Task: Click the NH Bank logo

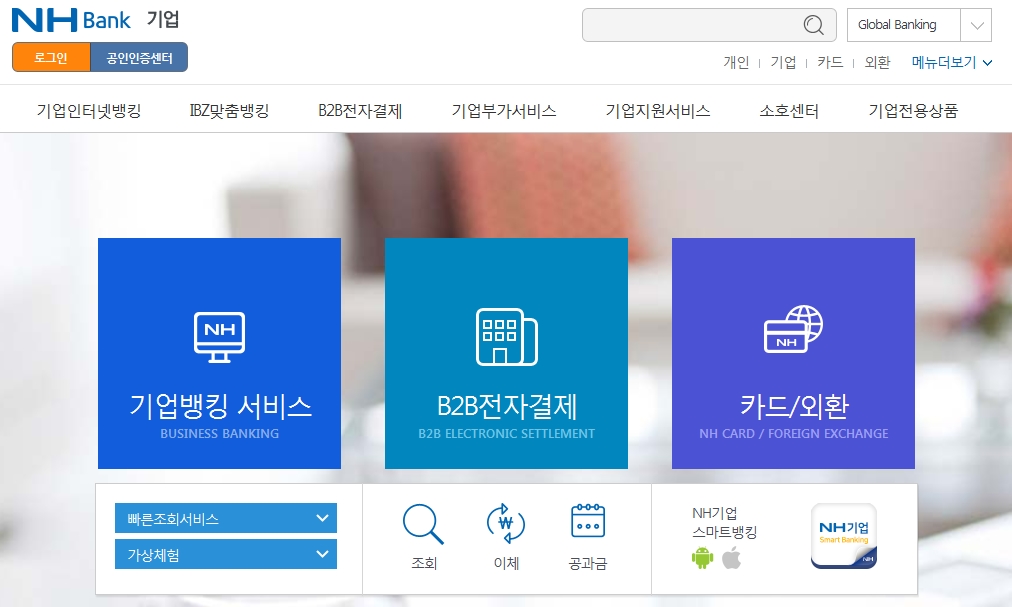Action: click(71, 20)
